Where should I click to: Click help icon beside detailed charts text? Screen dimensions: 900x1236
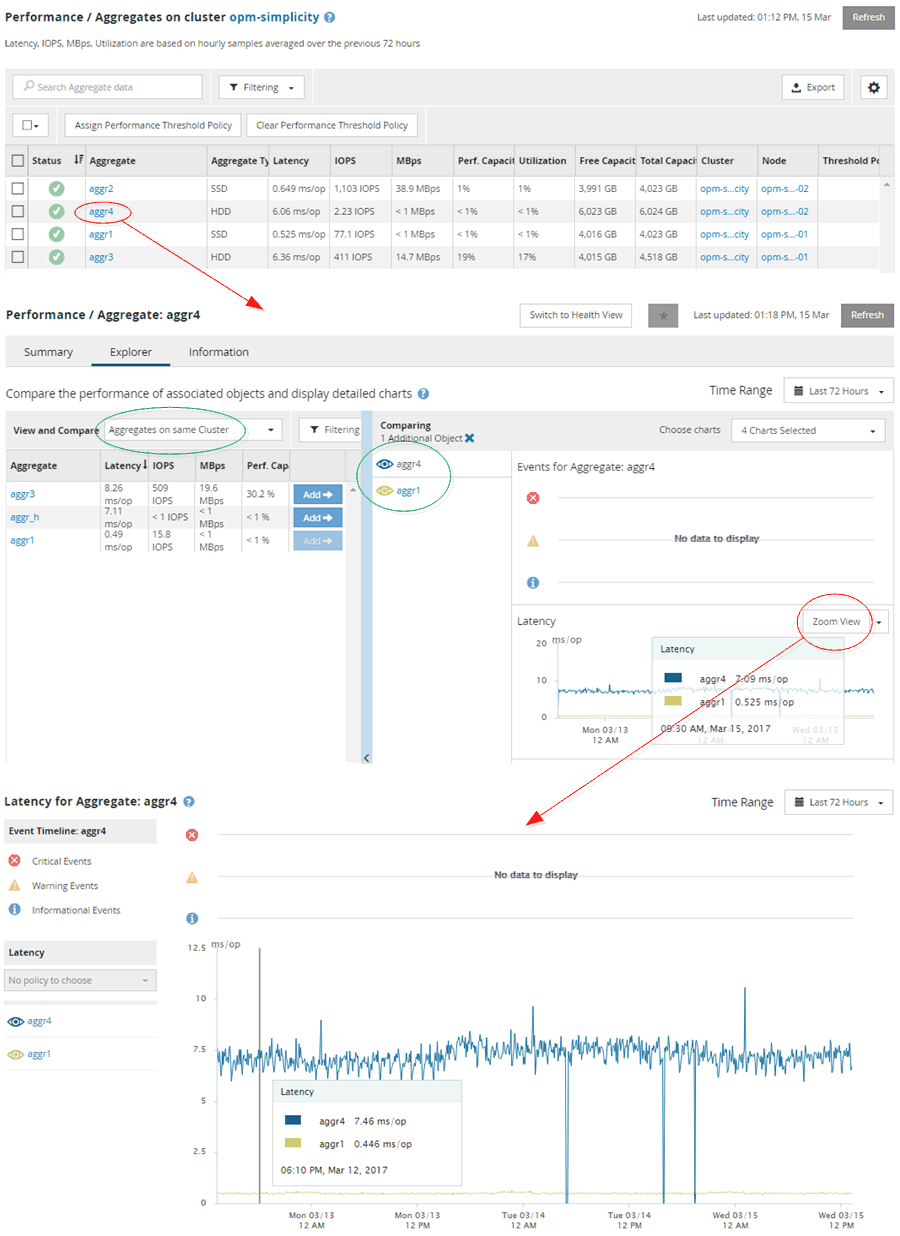(x=423, y=394)
